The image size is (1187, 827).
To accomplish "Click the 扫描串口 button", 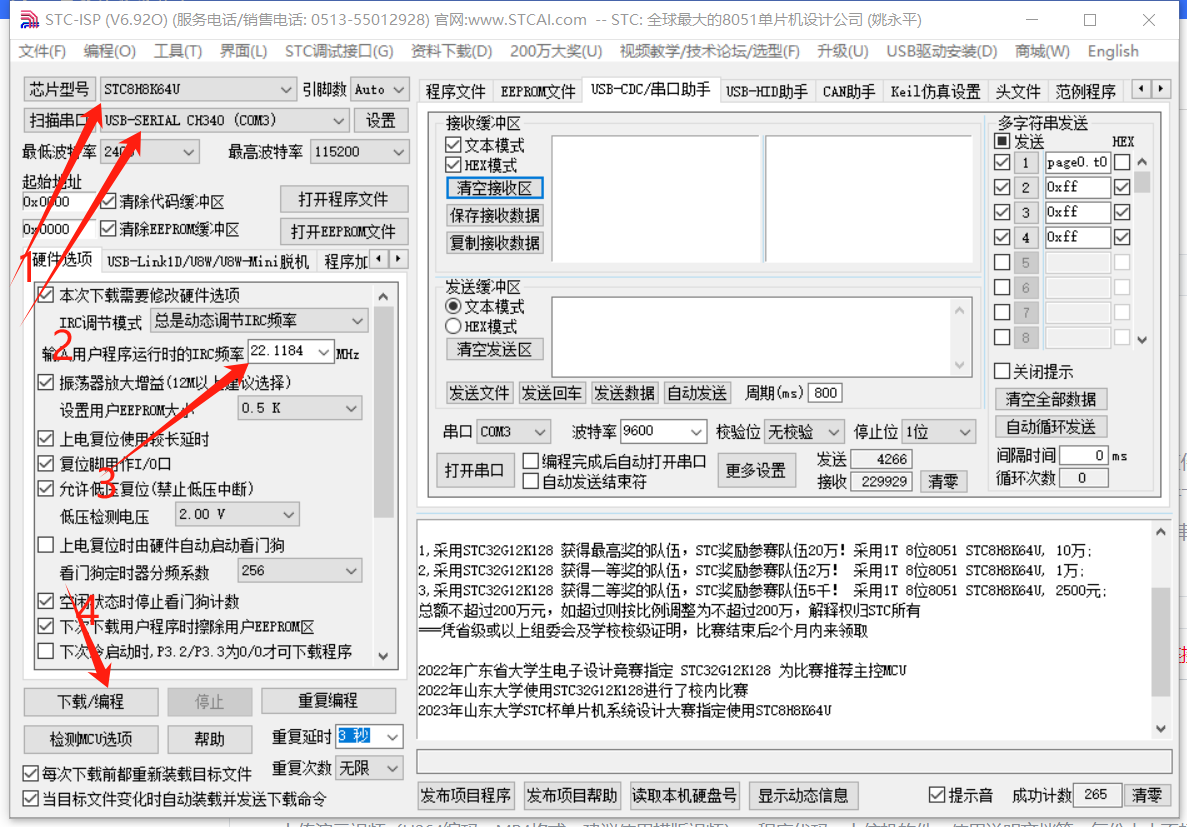I will coord(60,120).
